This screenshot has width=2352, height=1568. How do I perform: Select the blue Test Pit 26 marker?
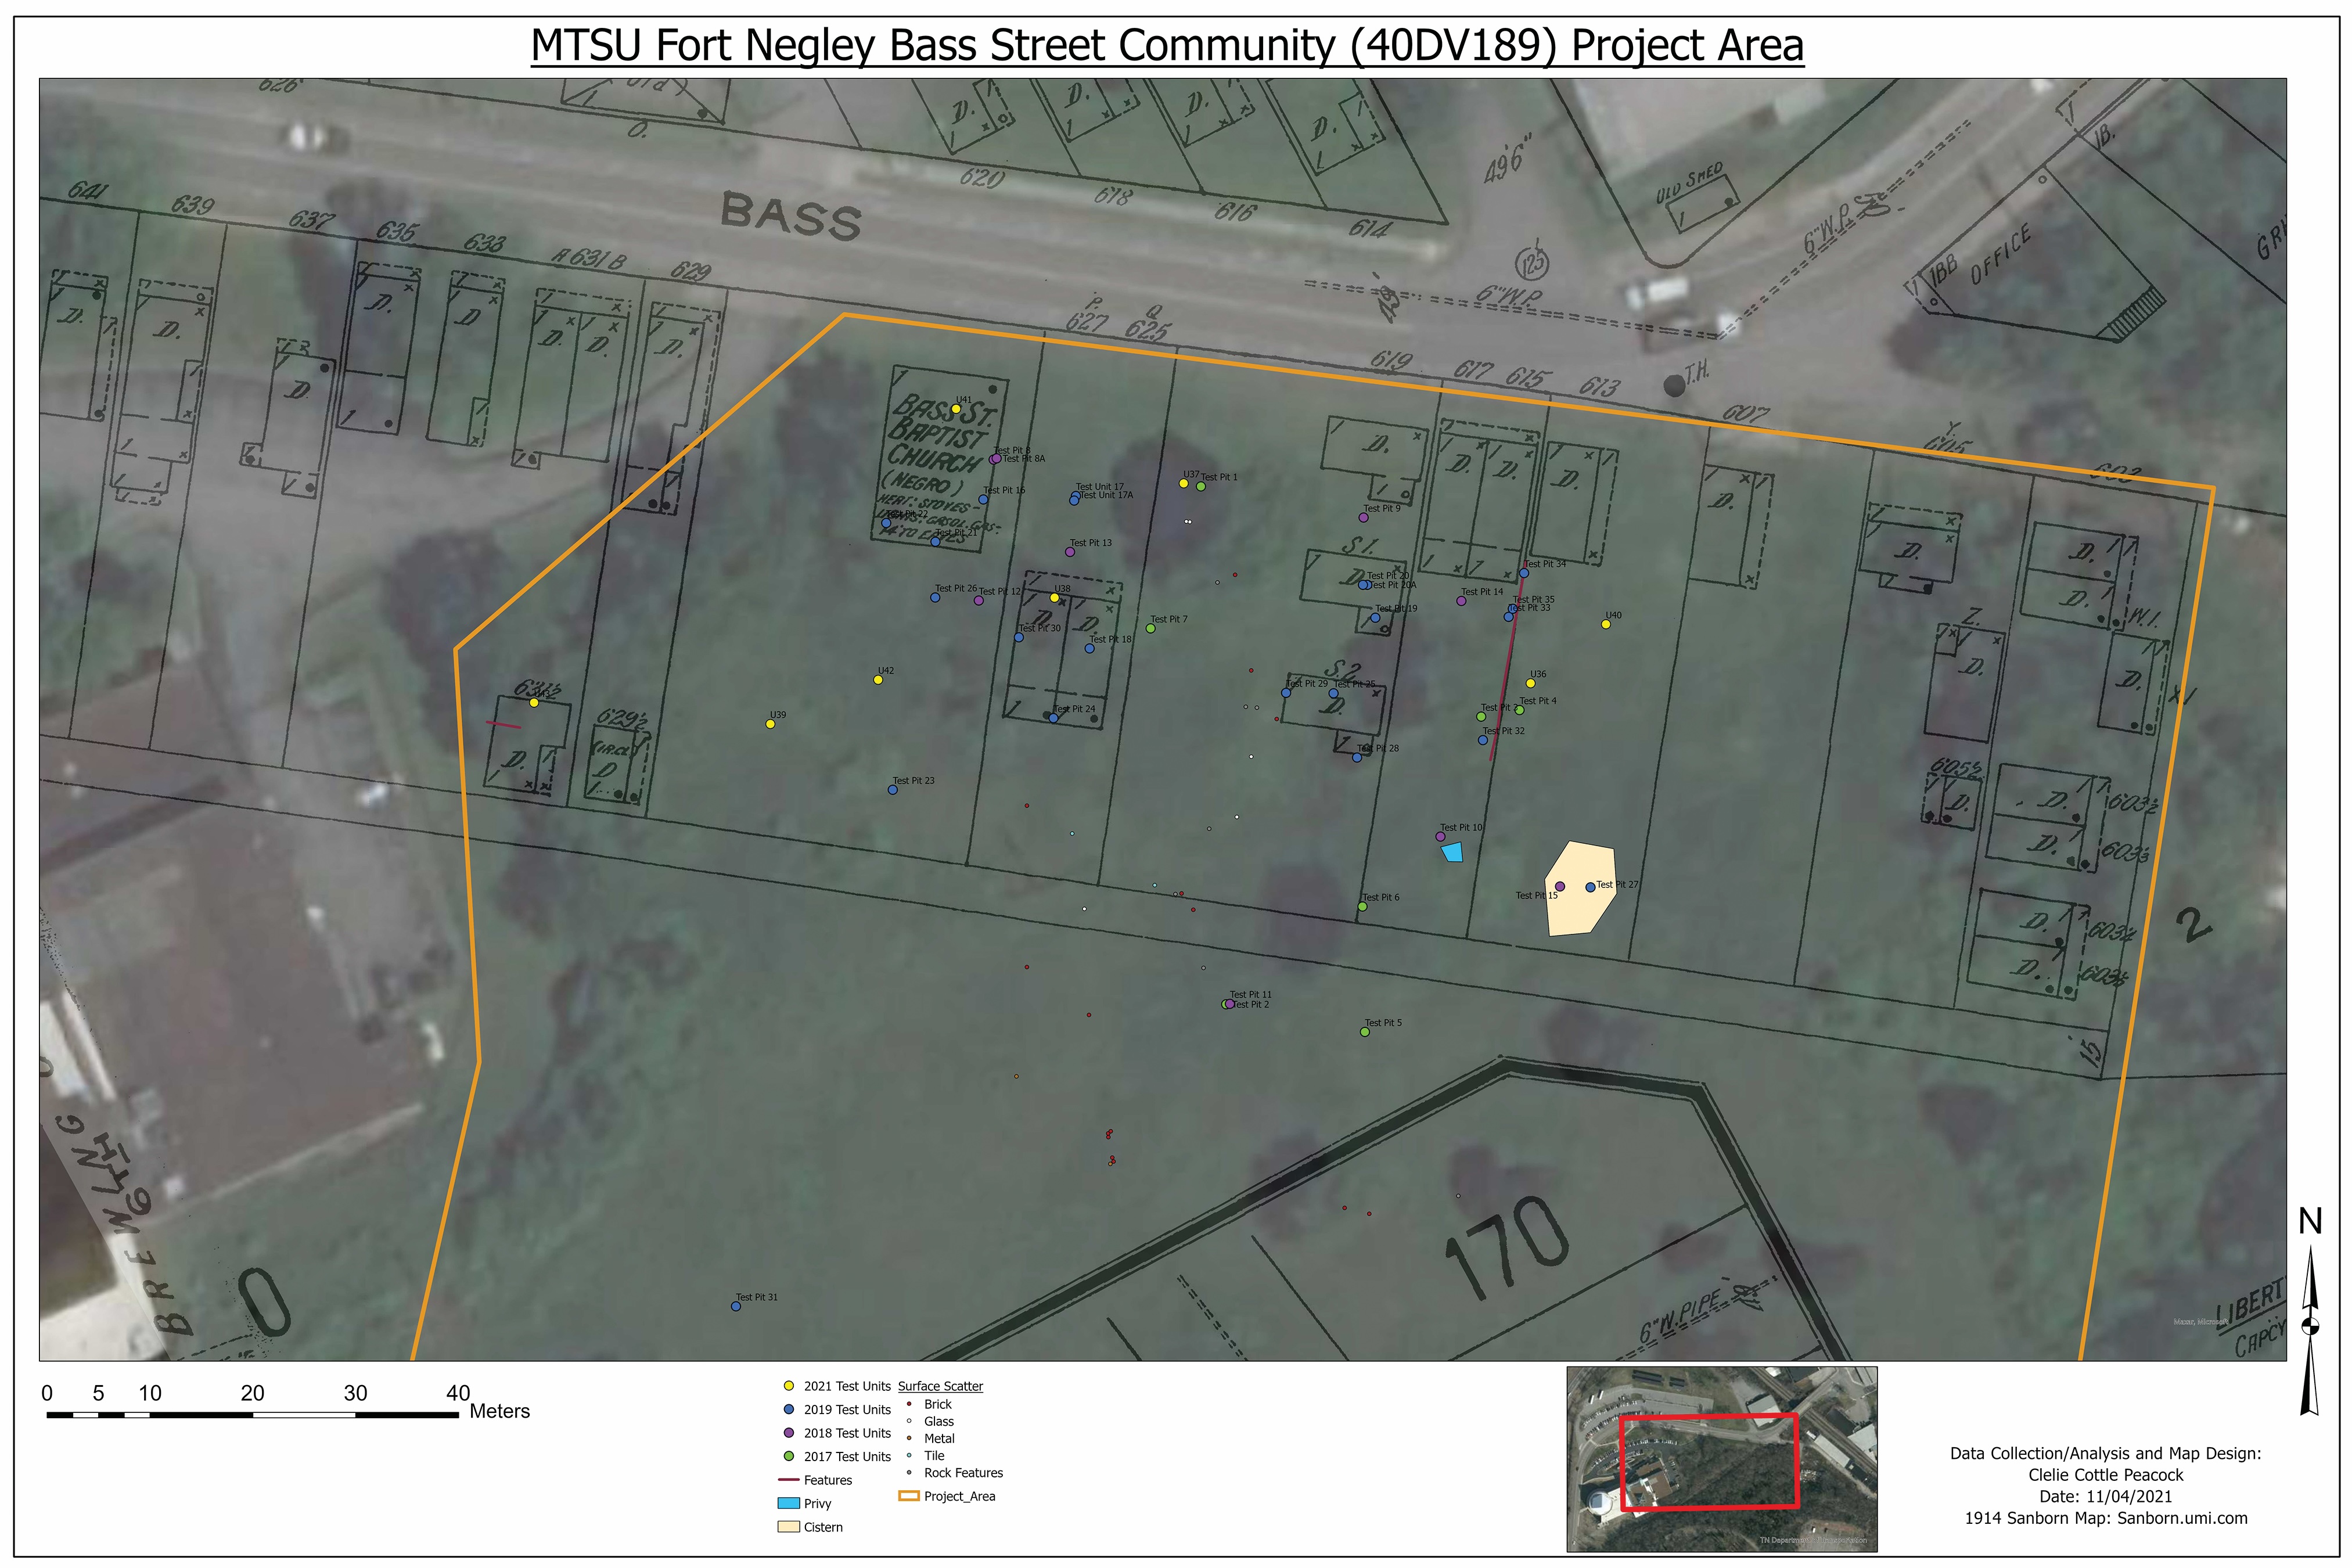click(935, 598)
